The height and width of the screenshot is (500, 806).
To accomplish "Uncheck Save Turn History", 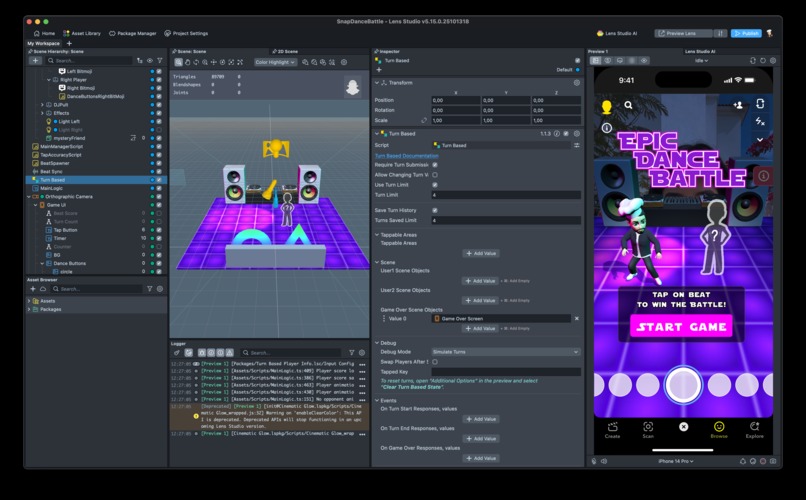I will point(435,210).
